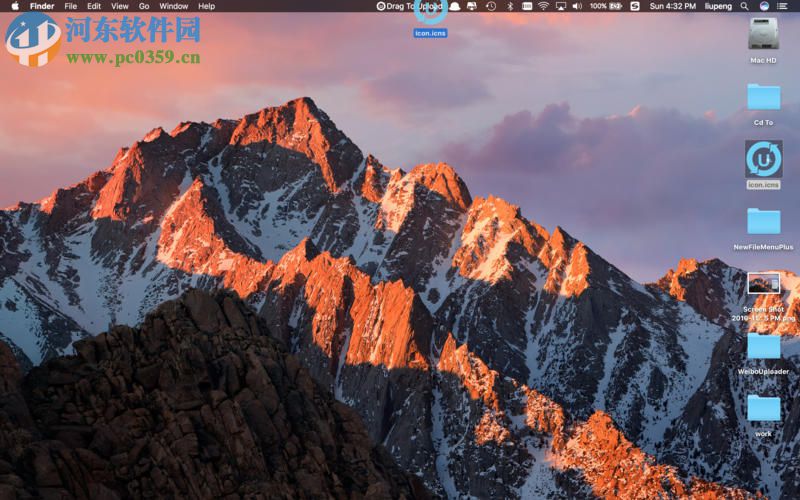Open the File menu
This screenshot has height=500, width=800.
[70, 6]
